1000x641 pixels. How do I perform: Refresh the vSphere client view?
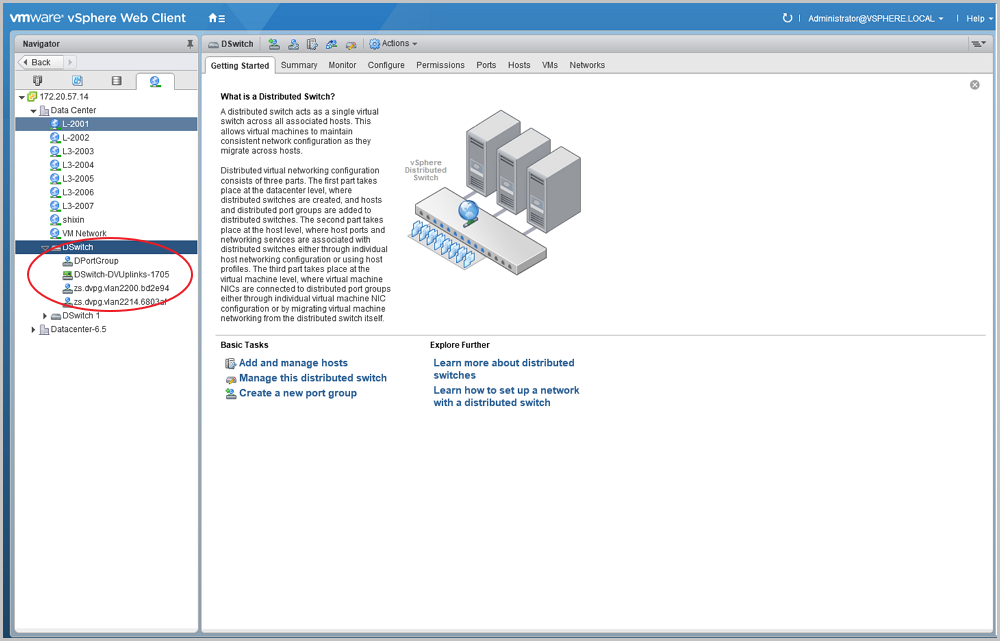click(x=787, y=18)
